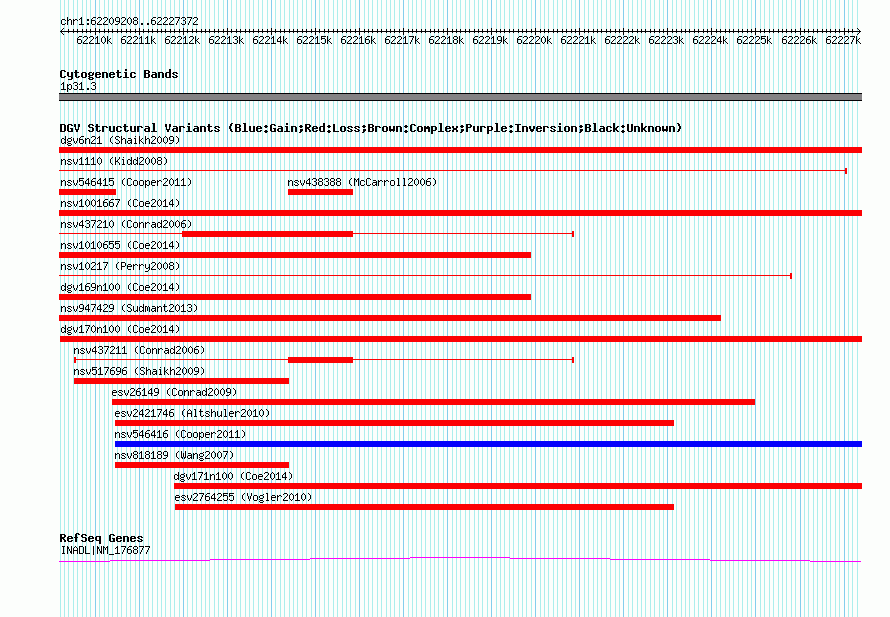Click the 62221k ruler label
Viewport: 890px width, 617px height.
point(578,41)
